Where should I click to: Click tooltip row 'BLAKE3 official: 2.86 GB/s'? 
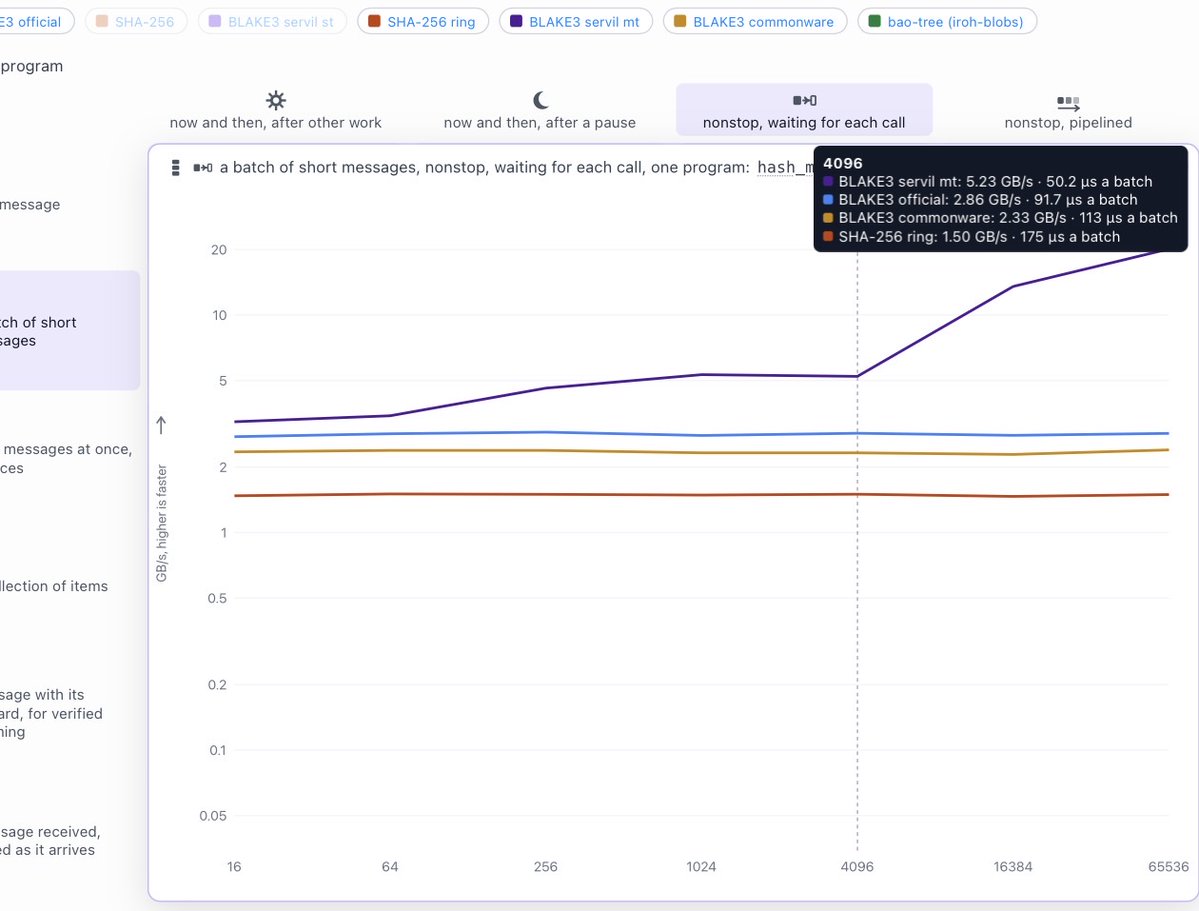pos(980,200)
